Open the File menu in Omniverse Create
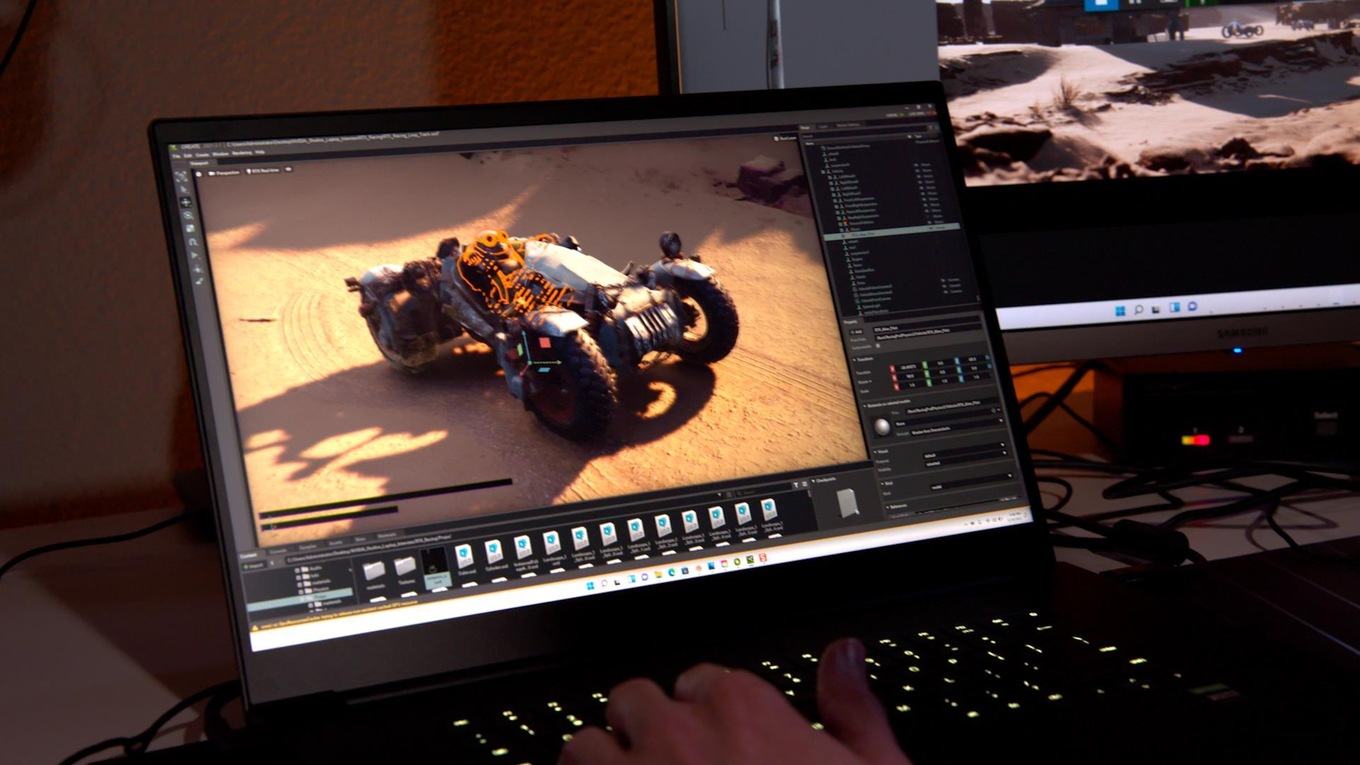The height and width of the screenshot is (765, 1360). point(176,156)
